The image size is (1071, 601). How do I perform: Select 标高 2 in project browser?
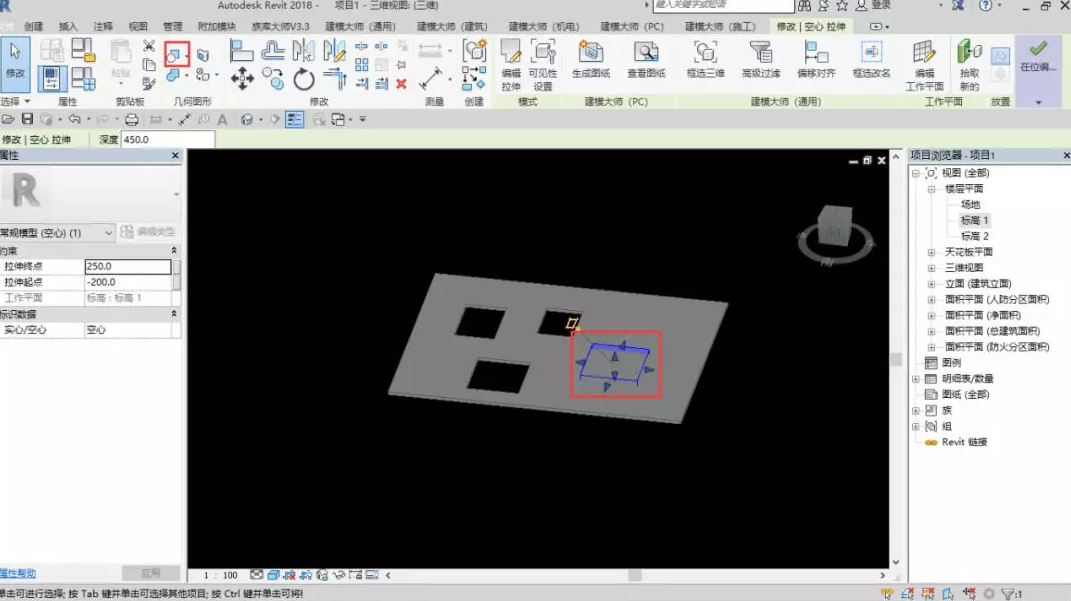coord(974,236)
